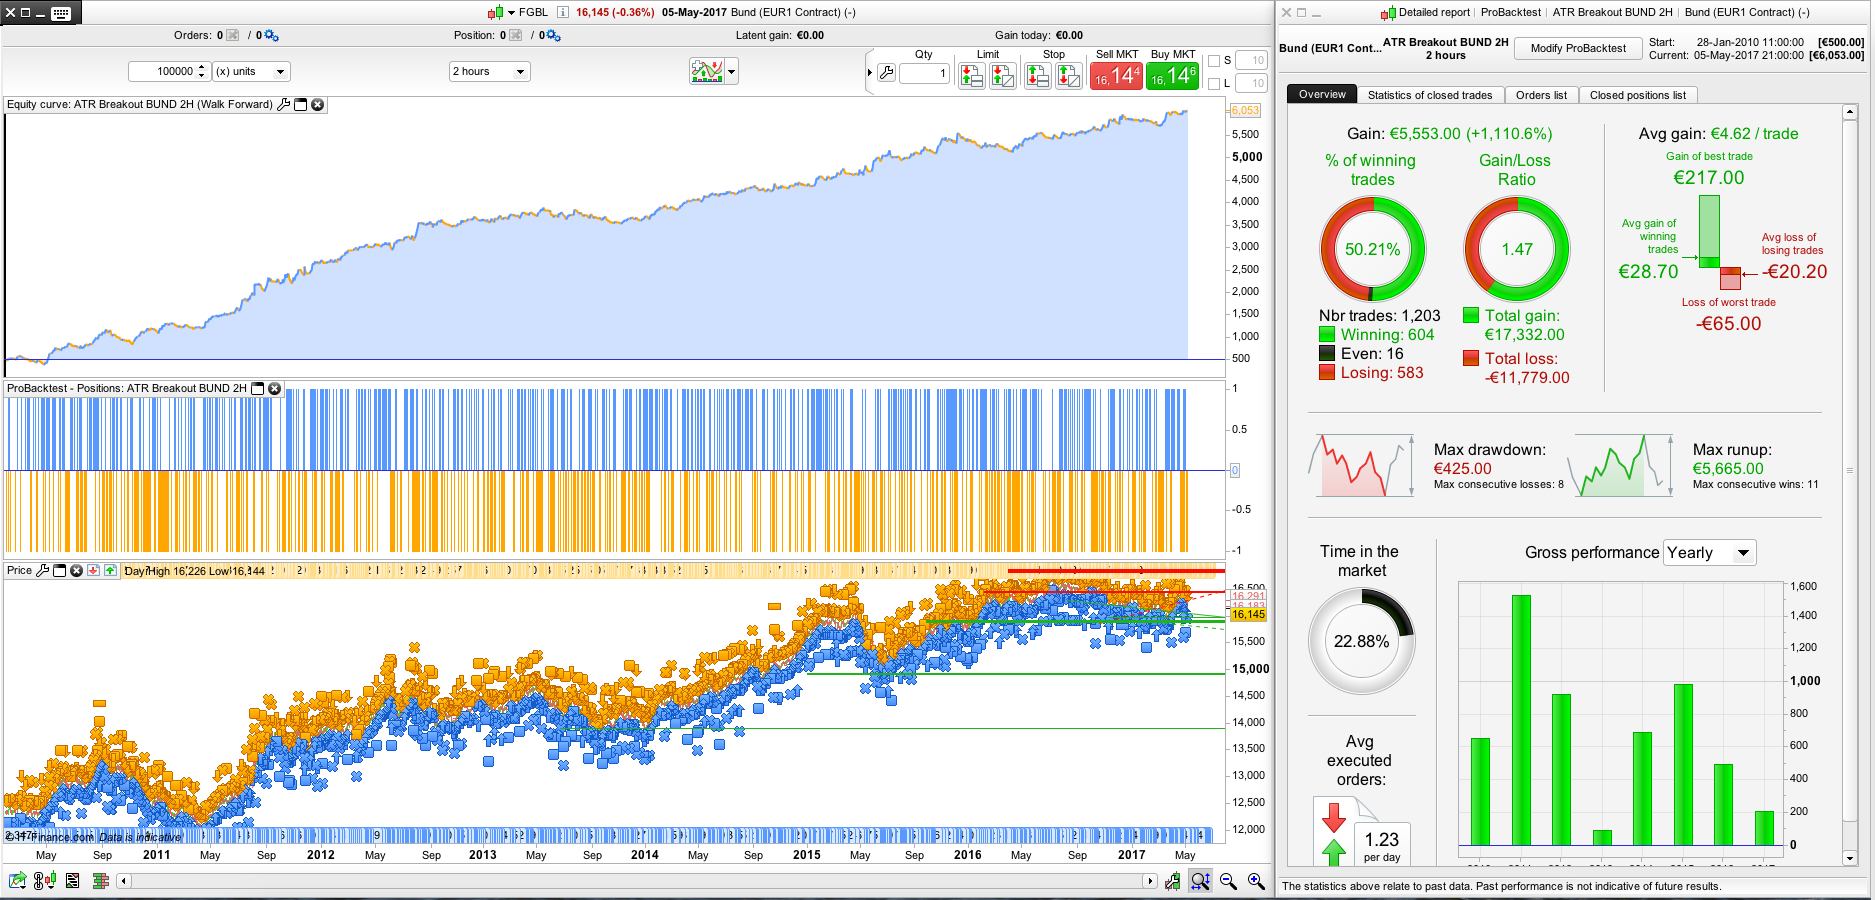This screenshot has width=1875, height=900.
Task: Click the indicators and trading systems chart icon
Action: (707, 71)
